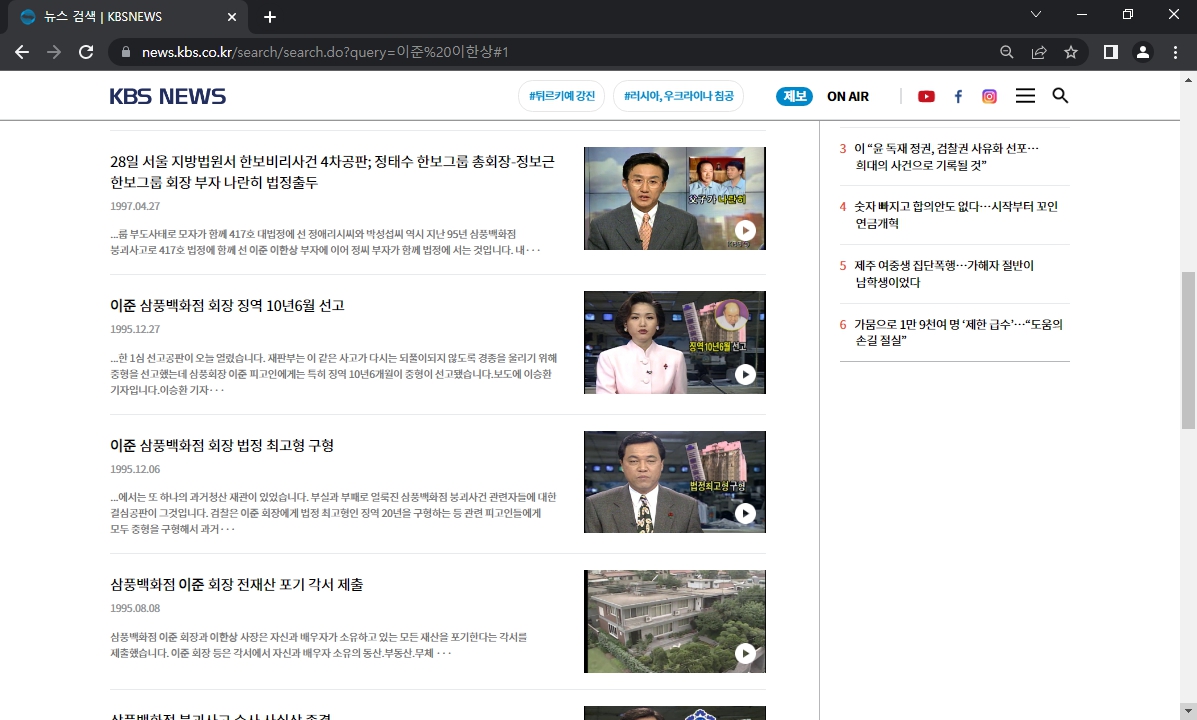Open the Chrome three-dot menu
The height and width of the screenshot is (720, 1197).
(1175, 52)
